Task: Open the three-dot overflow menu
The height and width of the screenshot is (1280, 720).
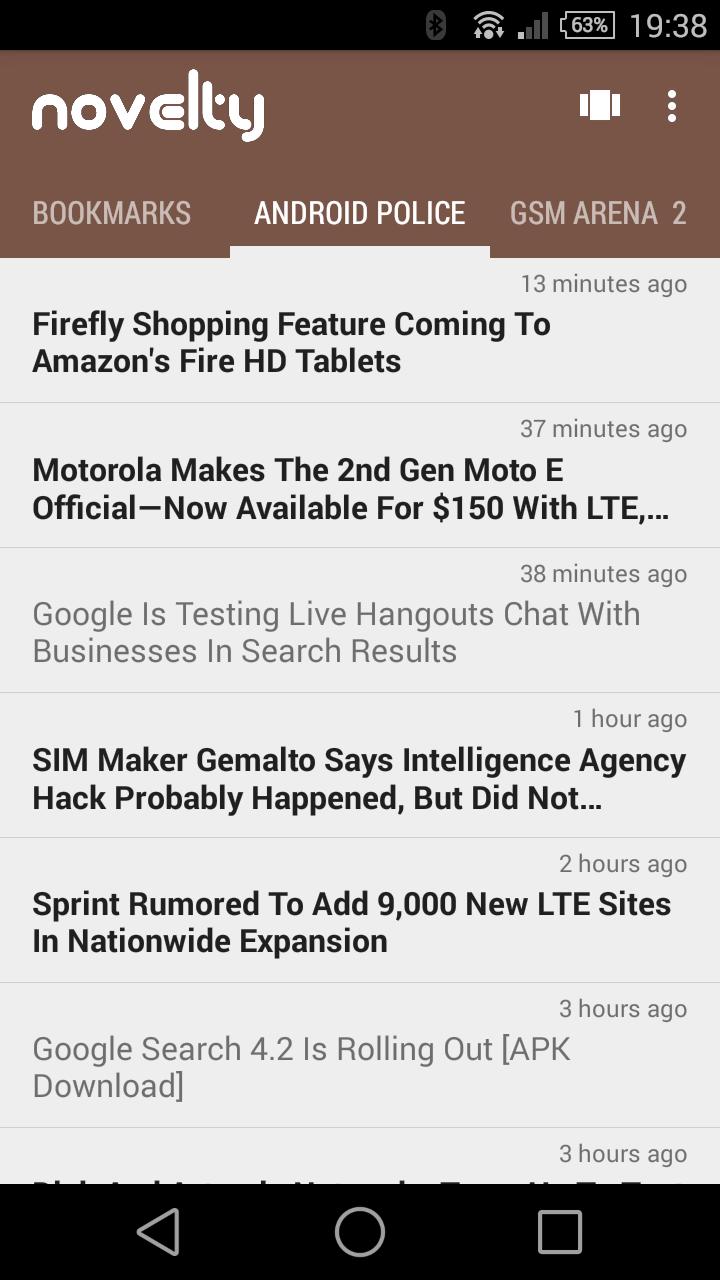Action: click(672, 105)
